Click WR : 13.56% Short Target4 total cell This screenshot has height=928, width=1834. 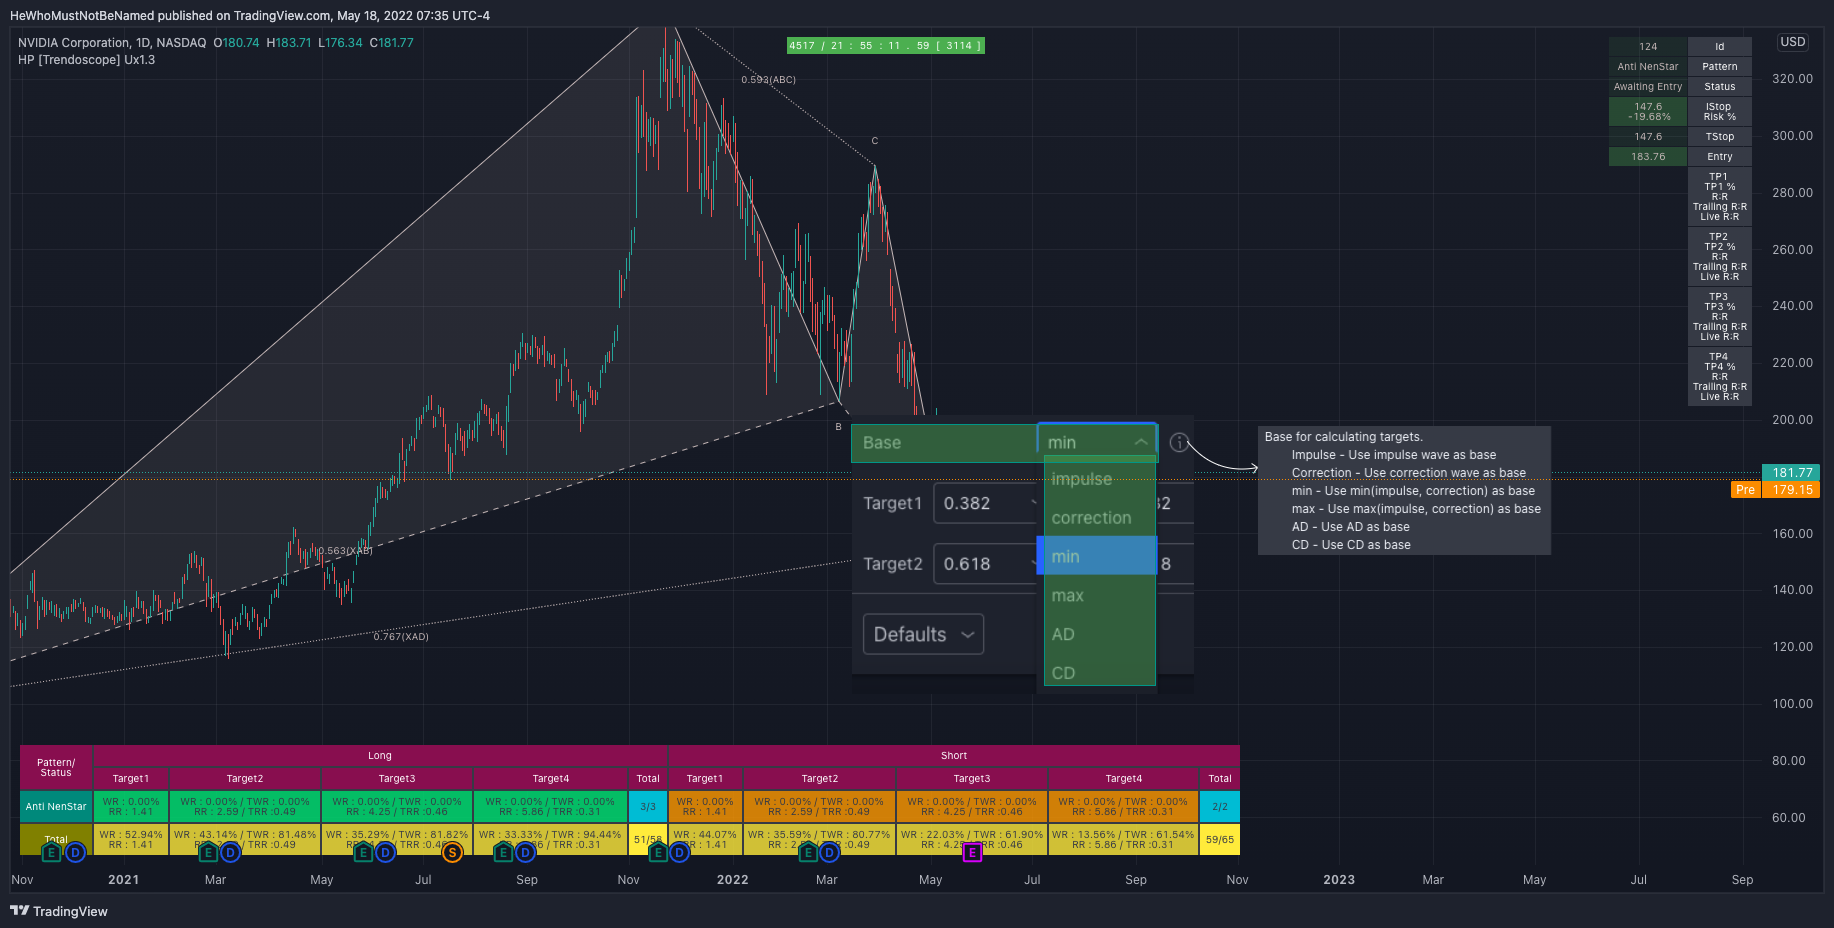point(1123,839)
